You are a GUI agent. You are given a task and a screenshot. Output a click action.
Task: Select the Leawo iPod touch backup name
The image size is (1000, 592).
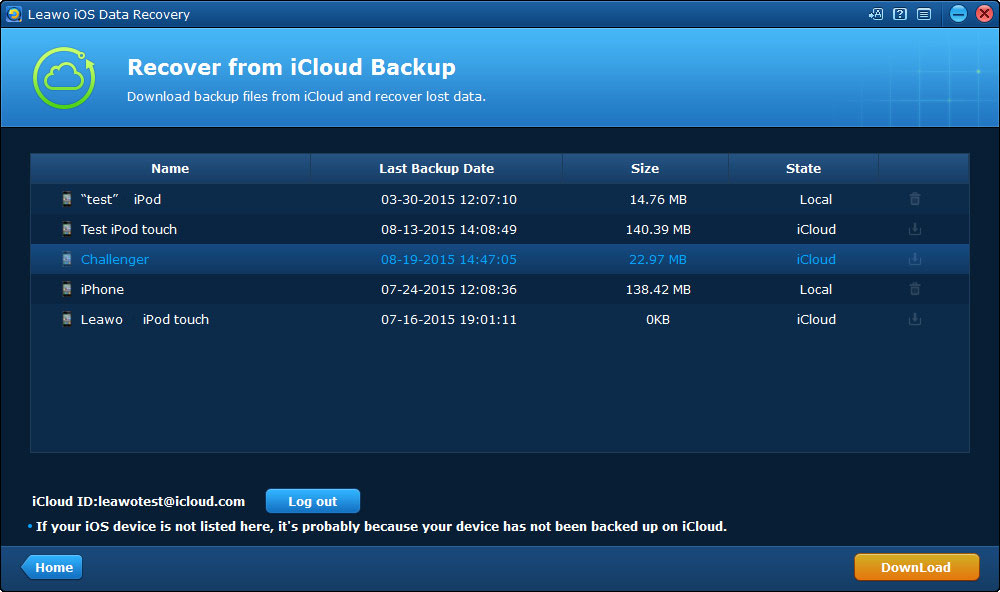145,319
